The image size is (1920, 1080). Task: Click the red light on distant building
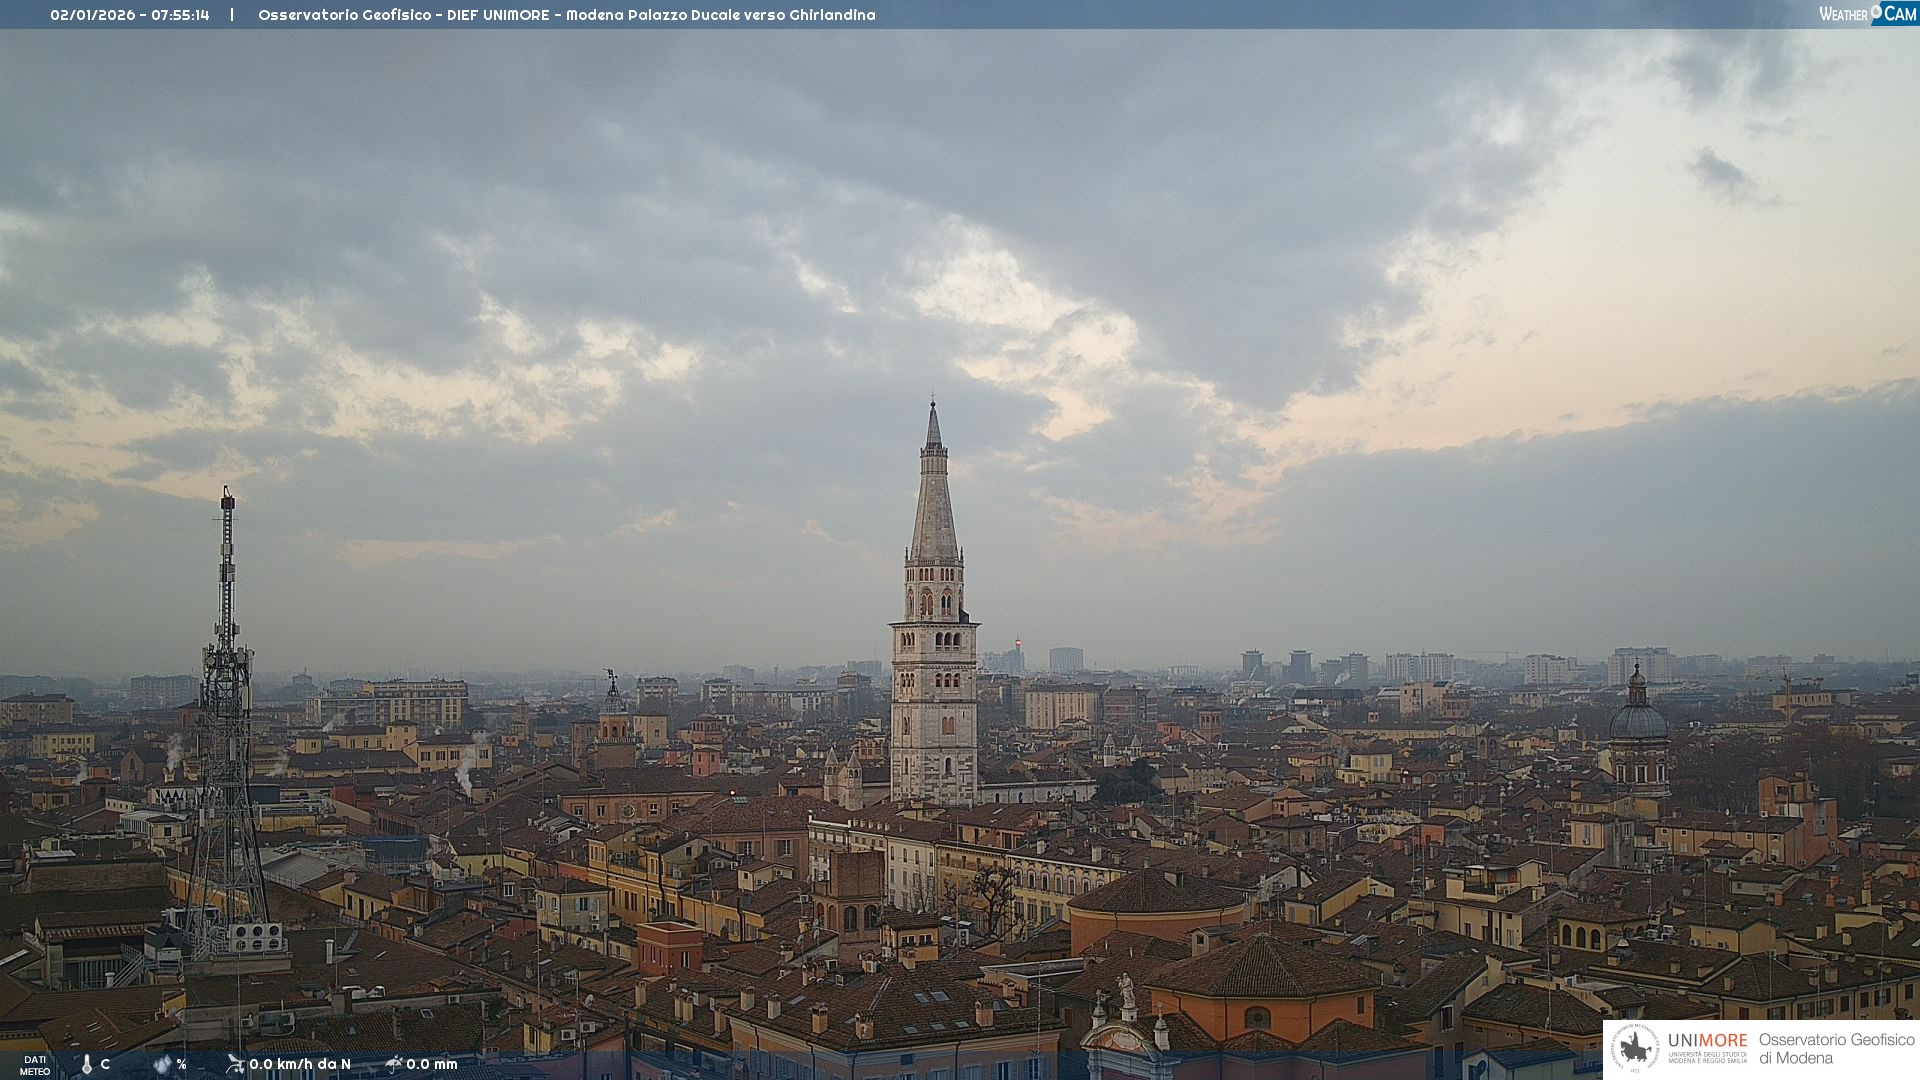tap(1018, 642)
